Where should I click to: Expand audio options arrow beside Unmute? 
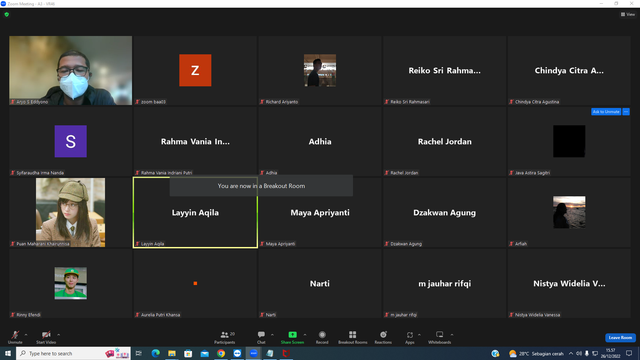(x=26, y=335)
